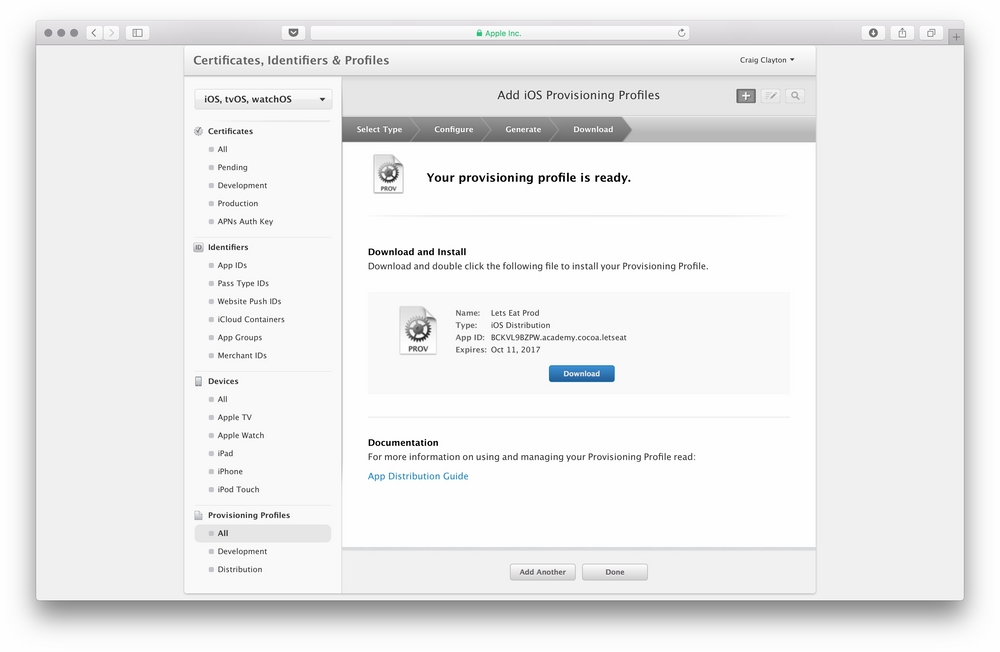This screenshot has height=652, width=1000.
Task: Select iPhone devices
Action: pos(230,471)
